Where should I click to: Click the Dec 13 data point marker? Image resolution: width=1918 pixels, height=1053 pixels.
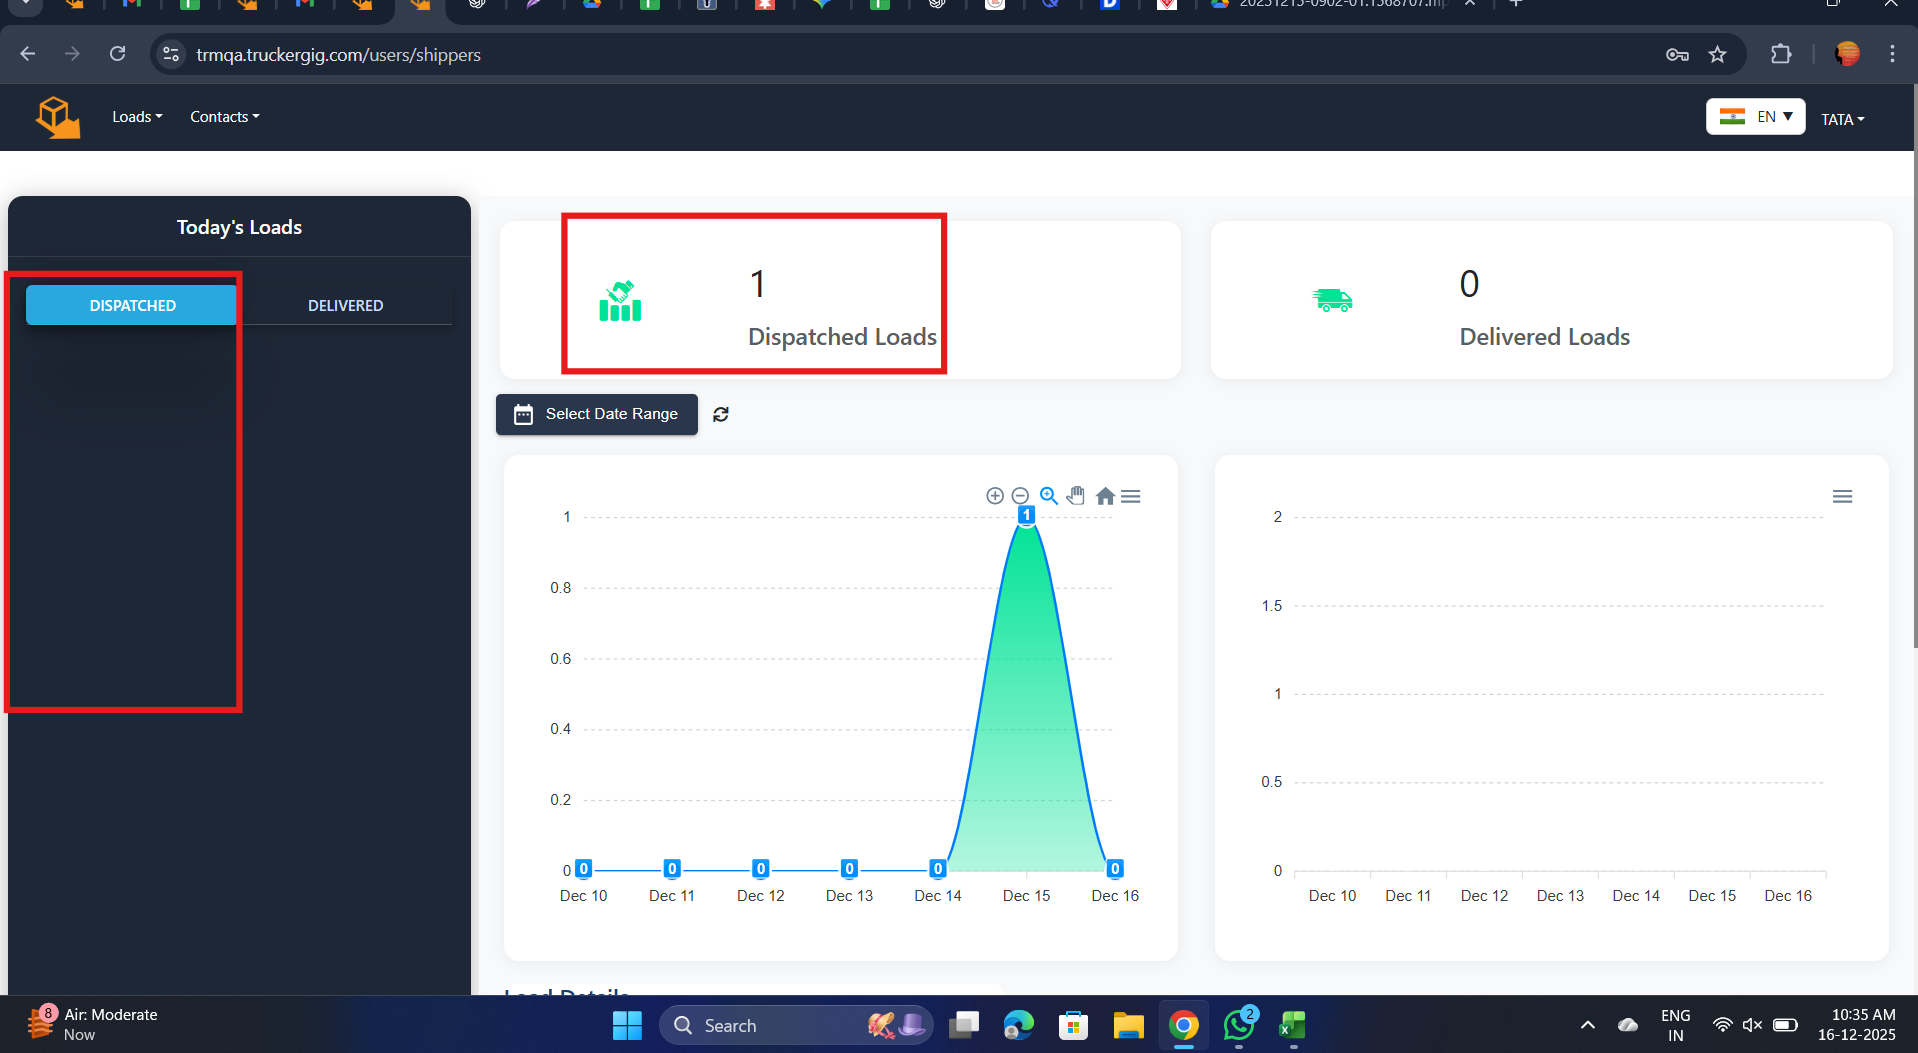click(x=849, y=869)
